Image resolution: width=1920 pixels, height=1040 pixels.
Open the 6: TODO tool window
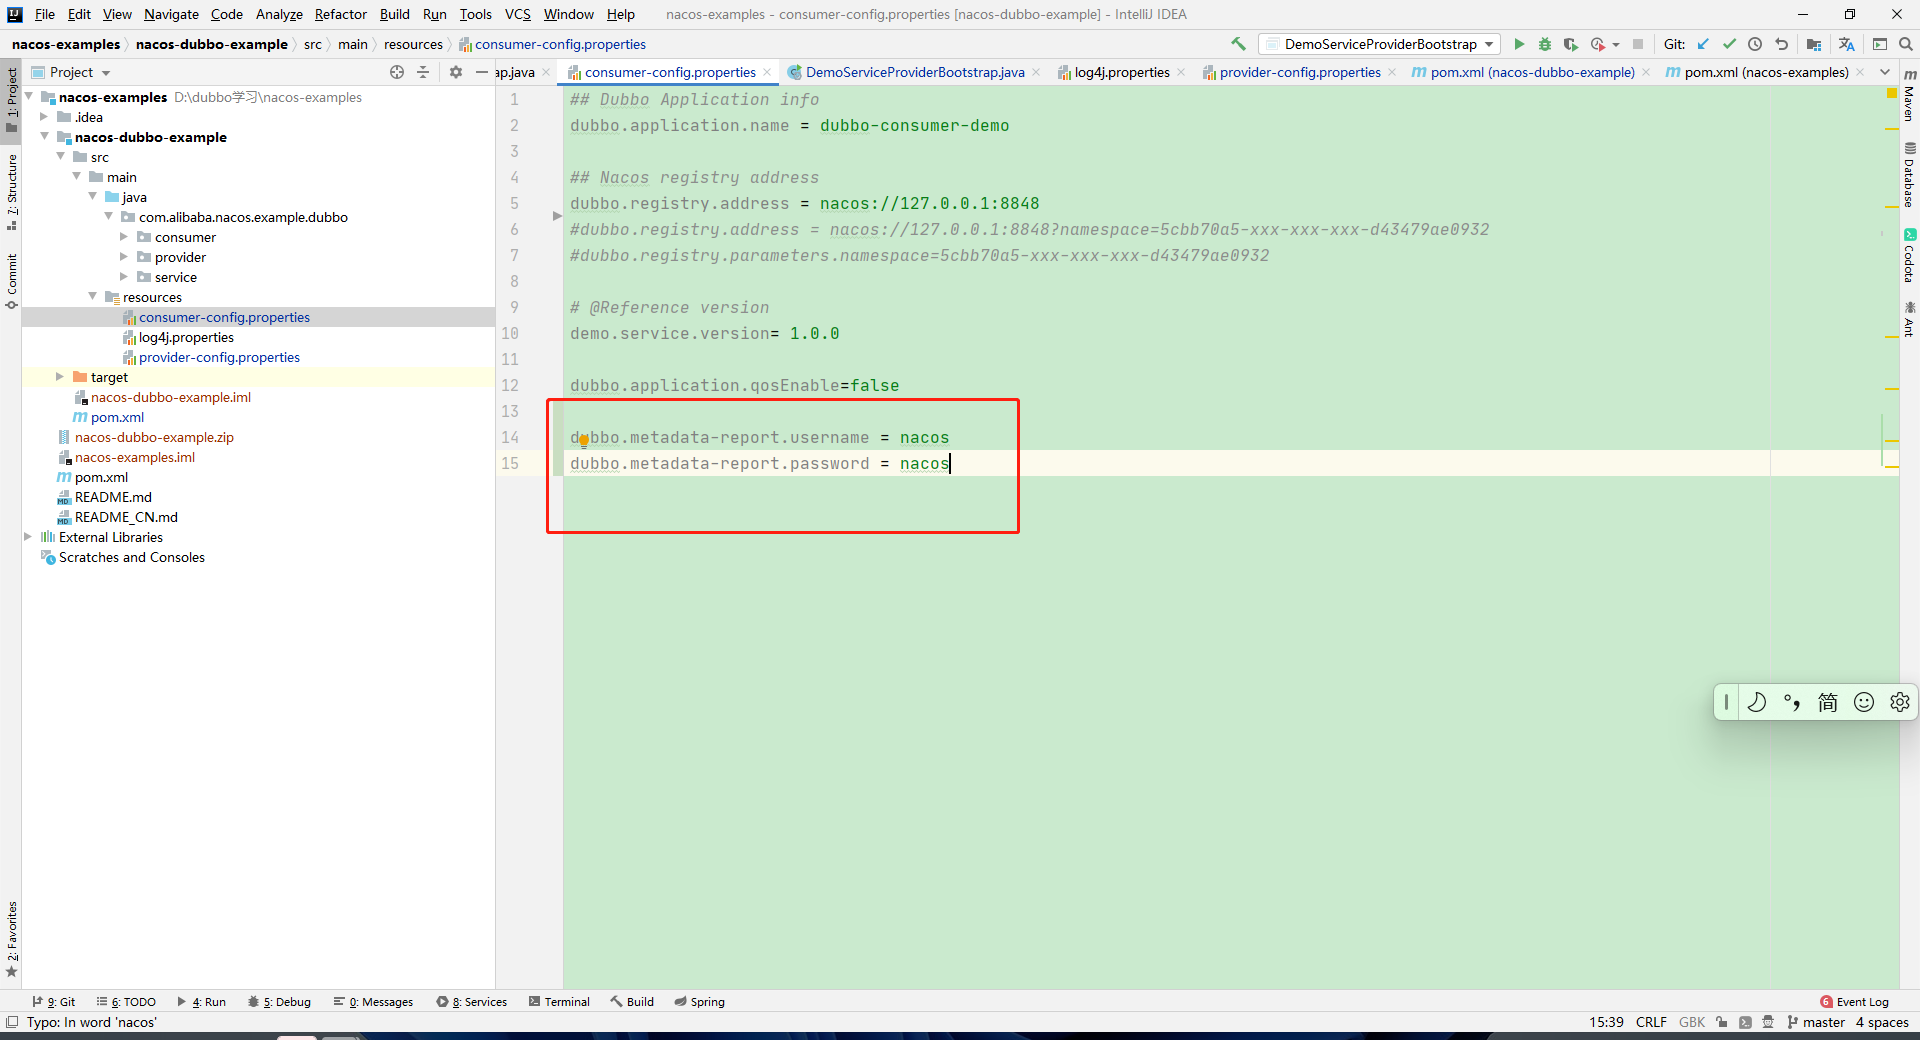[126, 1001]
